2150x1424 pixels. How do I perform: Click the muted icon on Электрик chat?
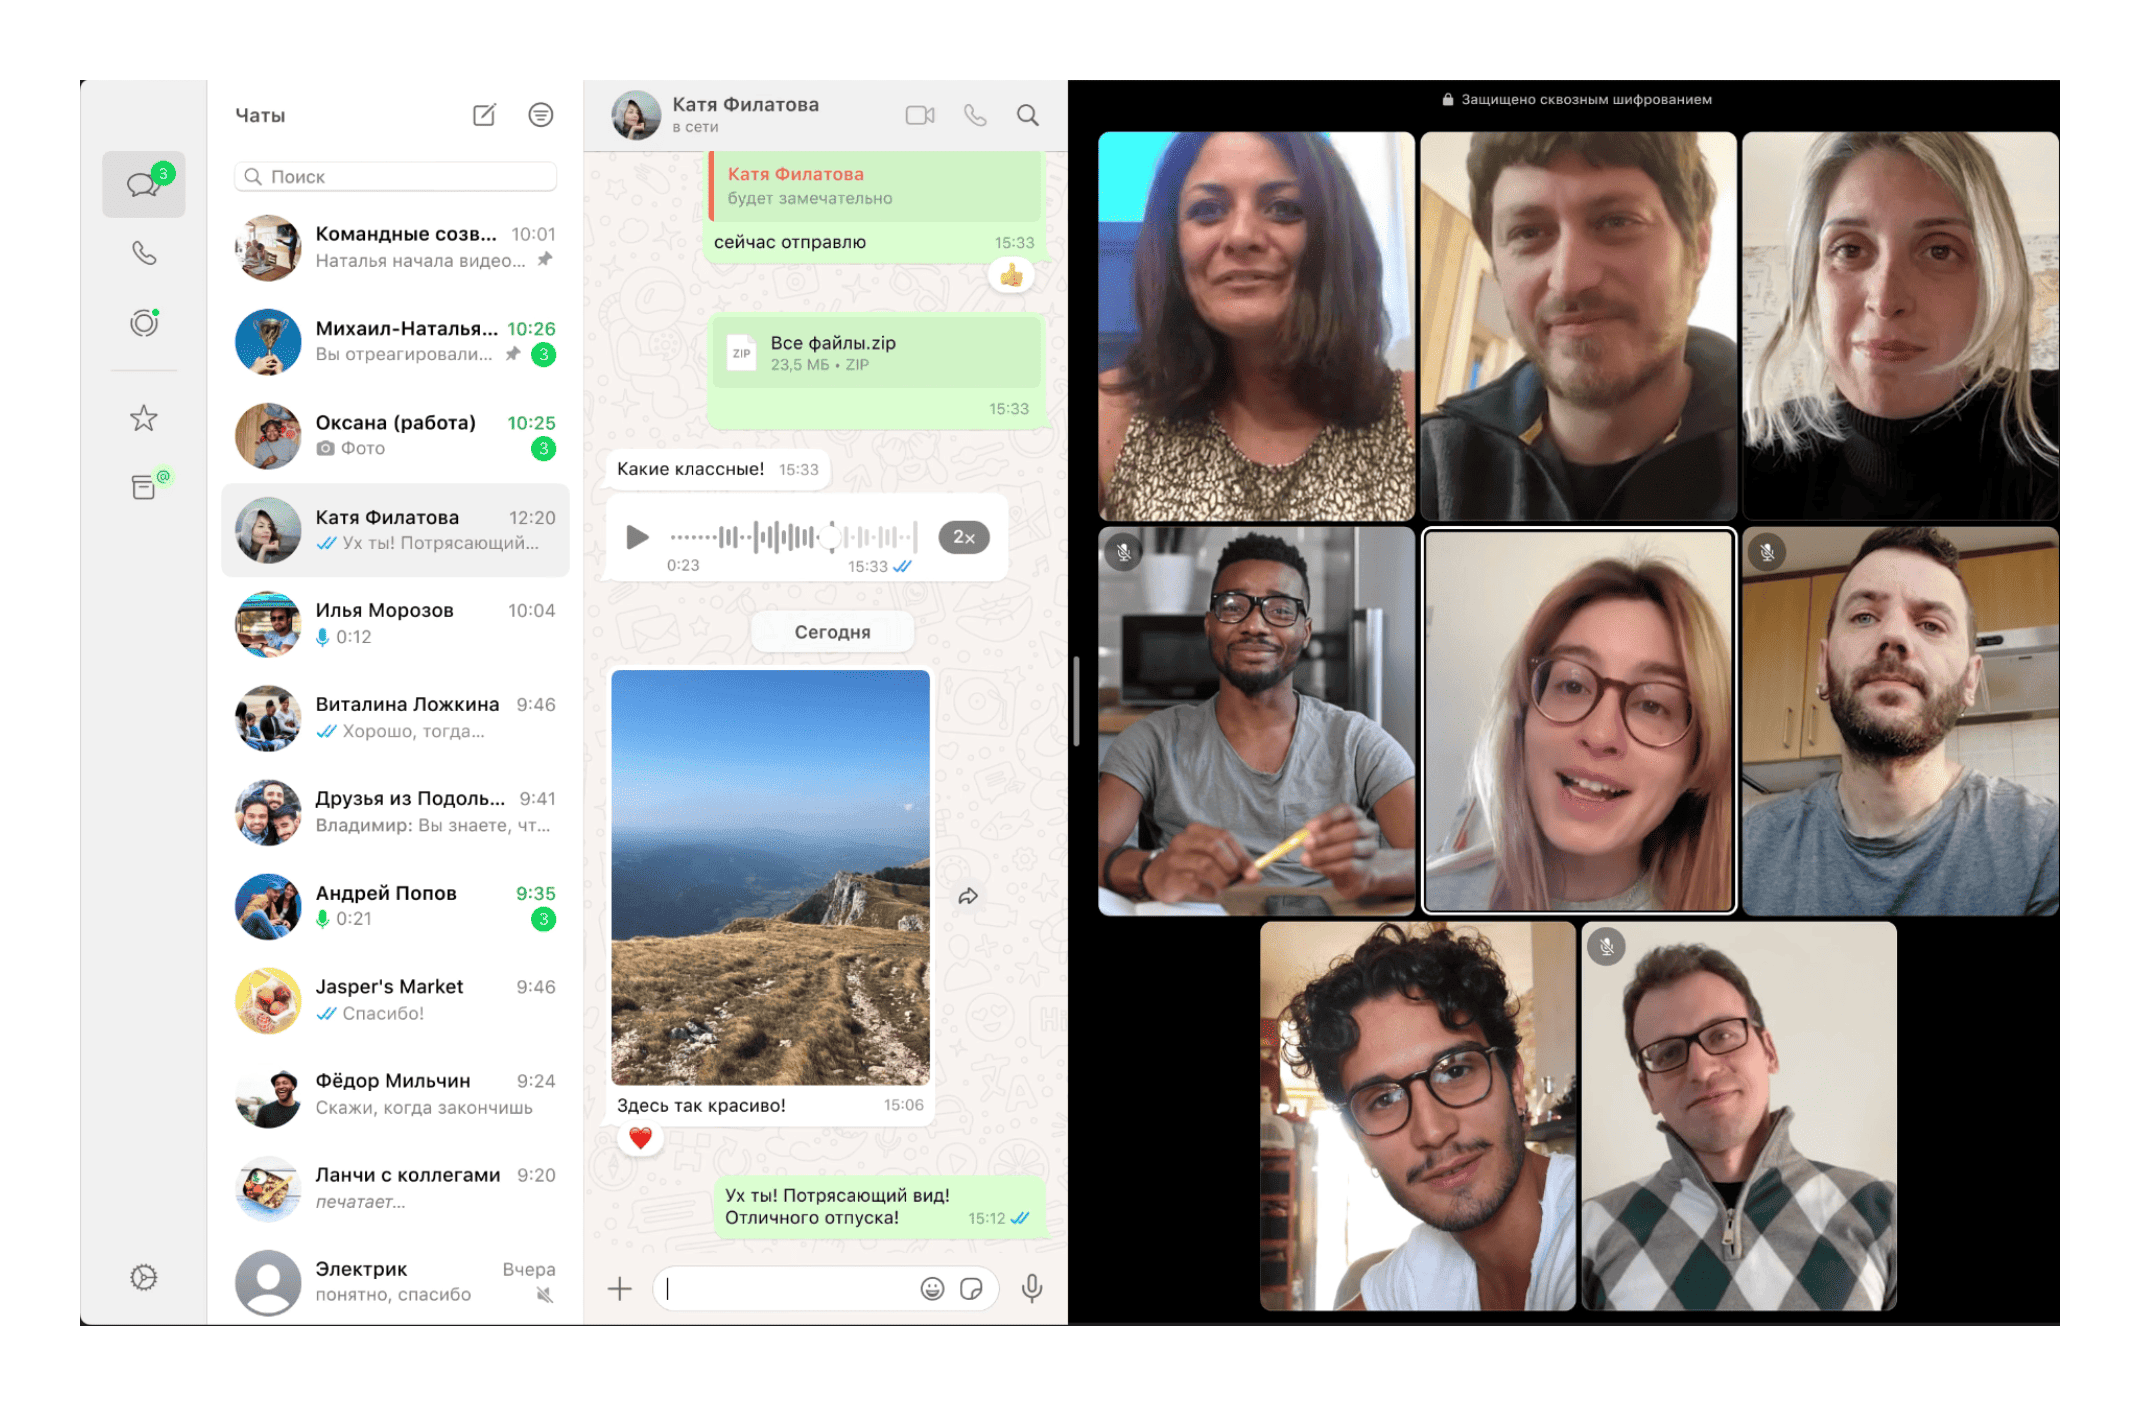click(x=544, y=1295)
